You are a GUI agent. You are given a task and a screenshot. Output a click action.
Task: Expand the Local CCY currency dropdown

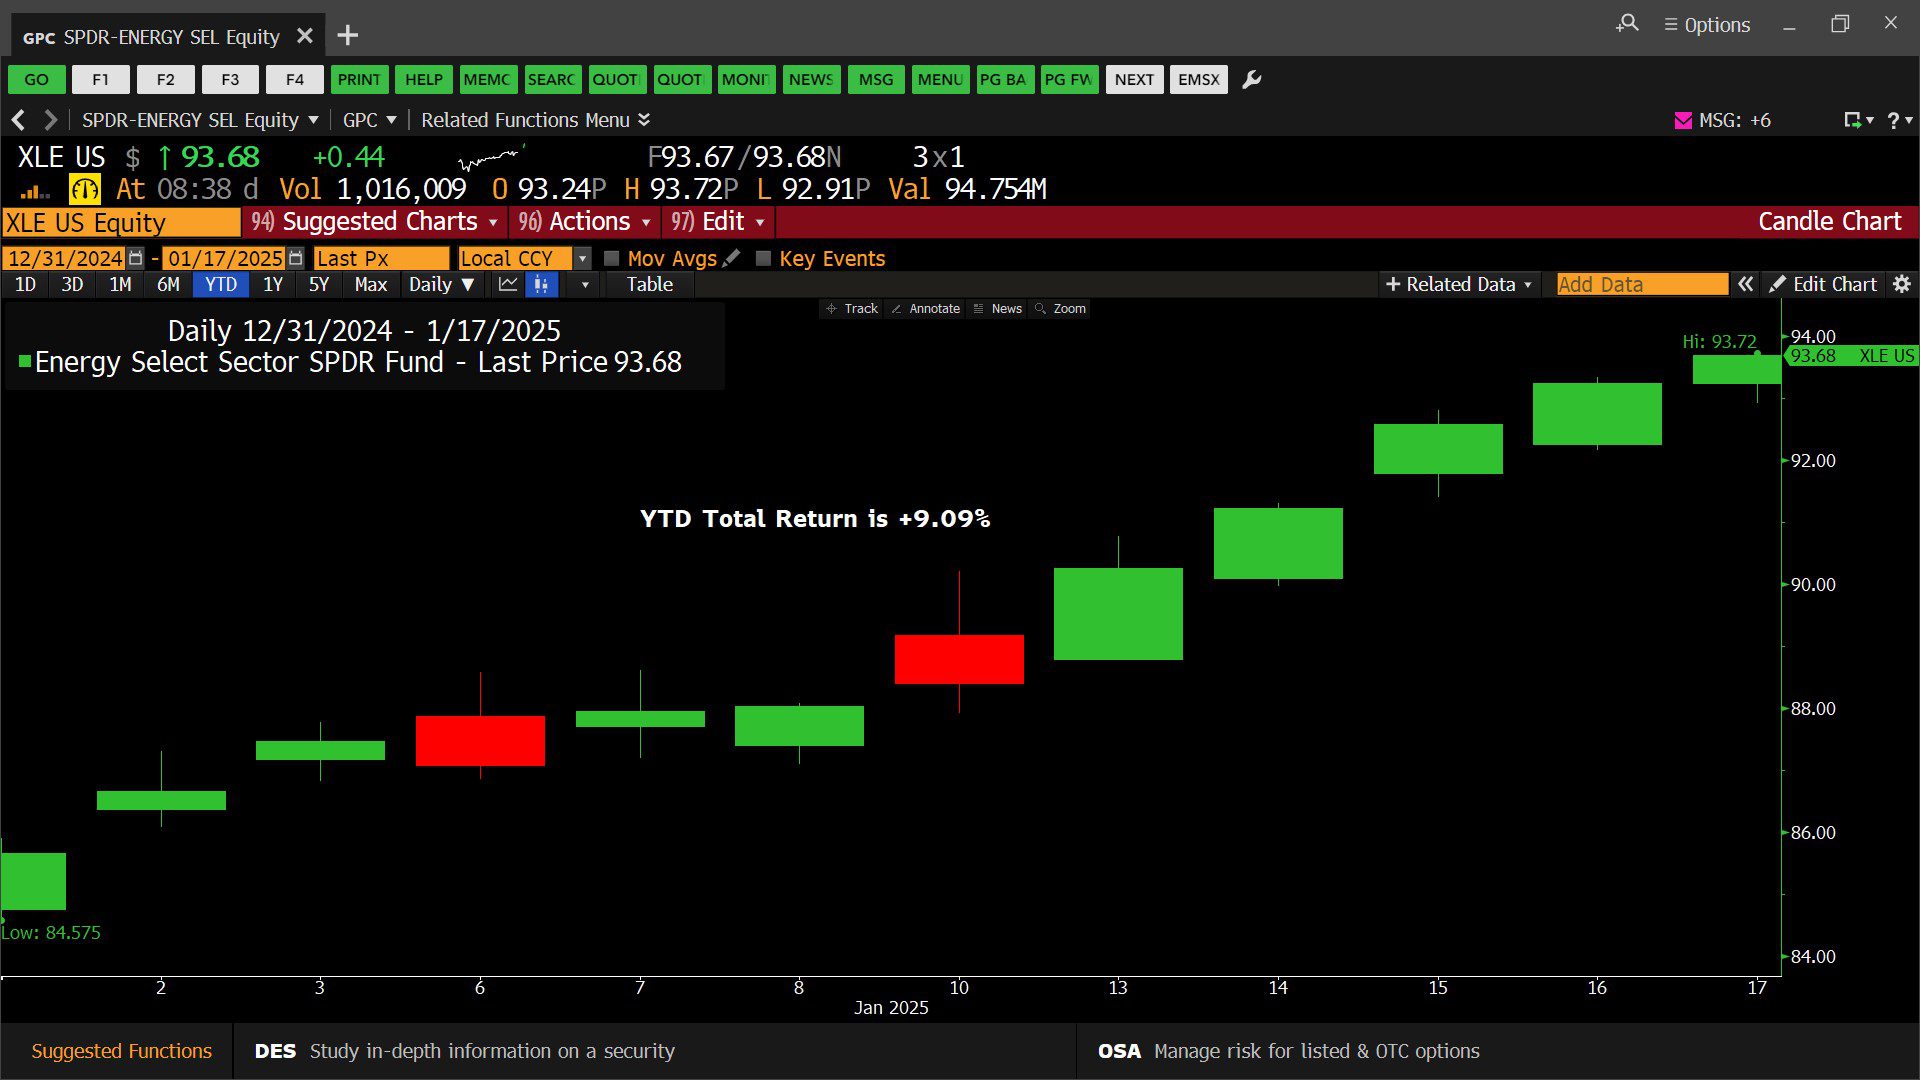(583, 258)
